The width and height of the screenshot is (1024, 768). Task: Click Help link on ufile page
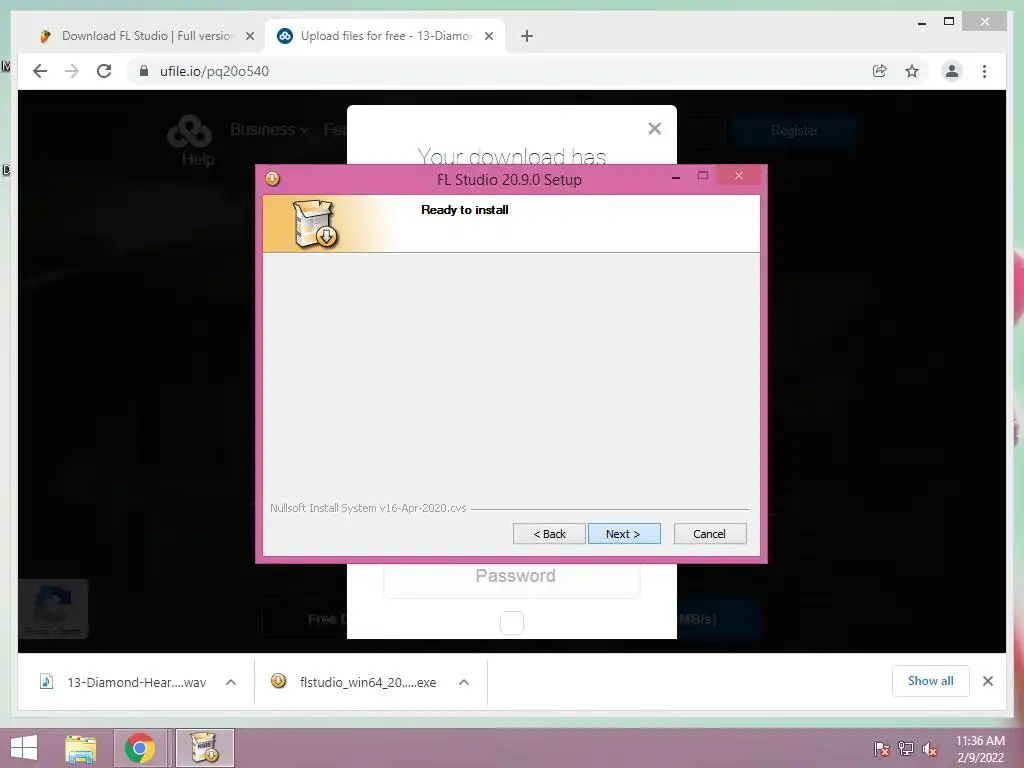click(198, 159)
